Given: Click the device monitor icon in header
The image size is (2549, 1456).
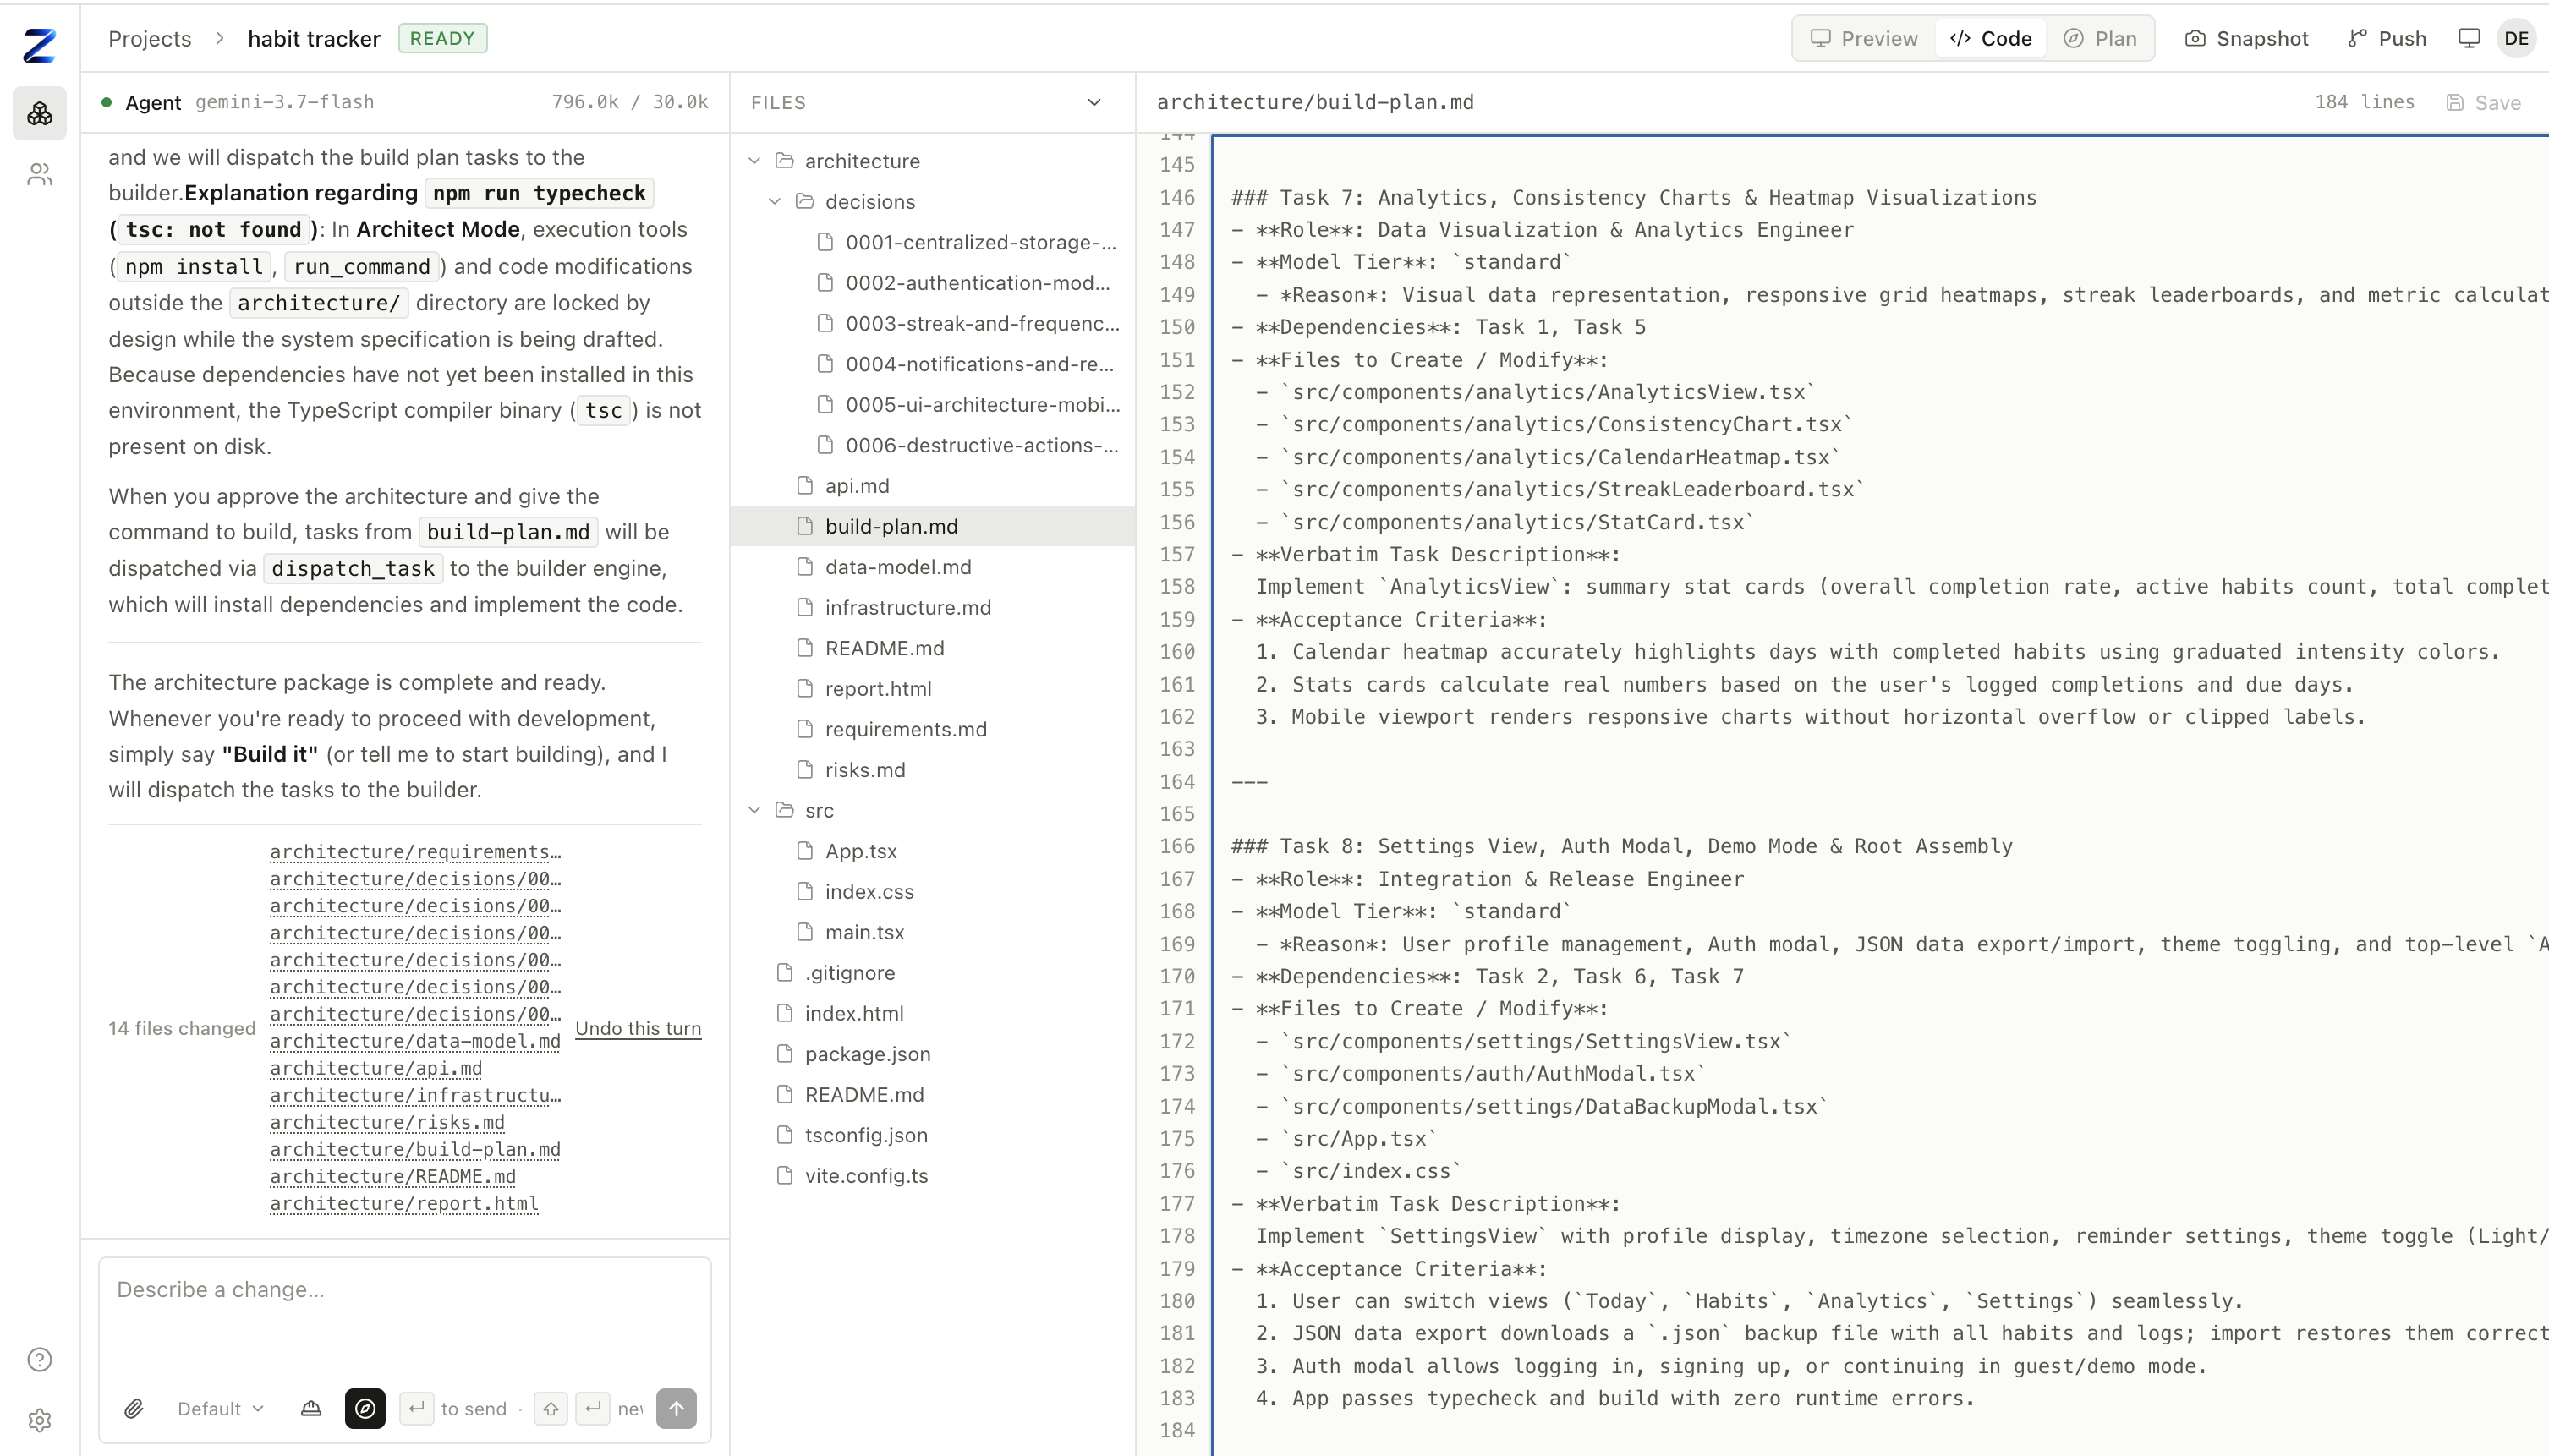Looking at the screenshot, I should [x=2469, y=38].
